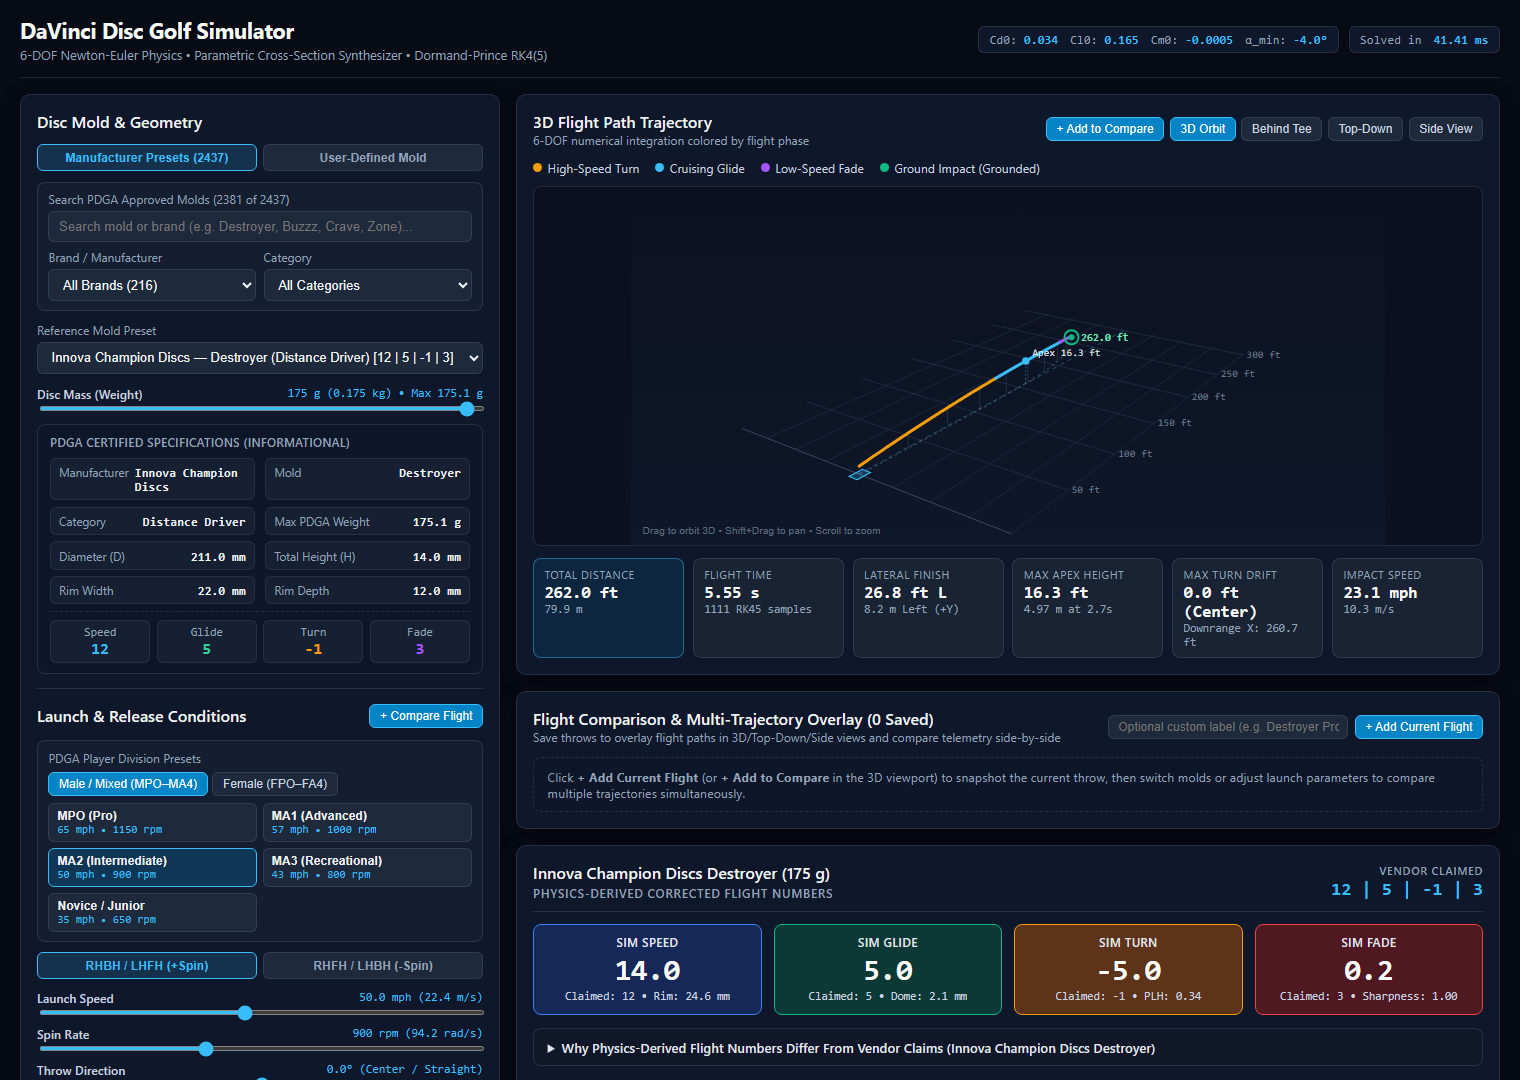Select the Side View camera
Screen dimensions: 1520x1080
pyautogui.click(x=1445, y=129)
